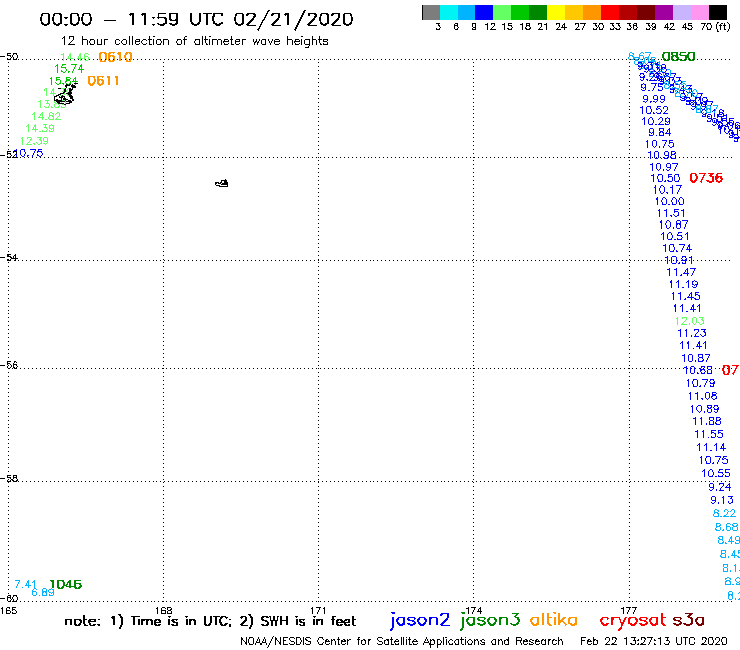Click the 9.24 wave height value
This screenshot has width=740, height=650.
(x=720, y=487)
